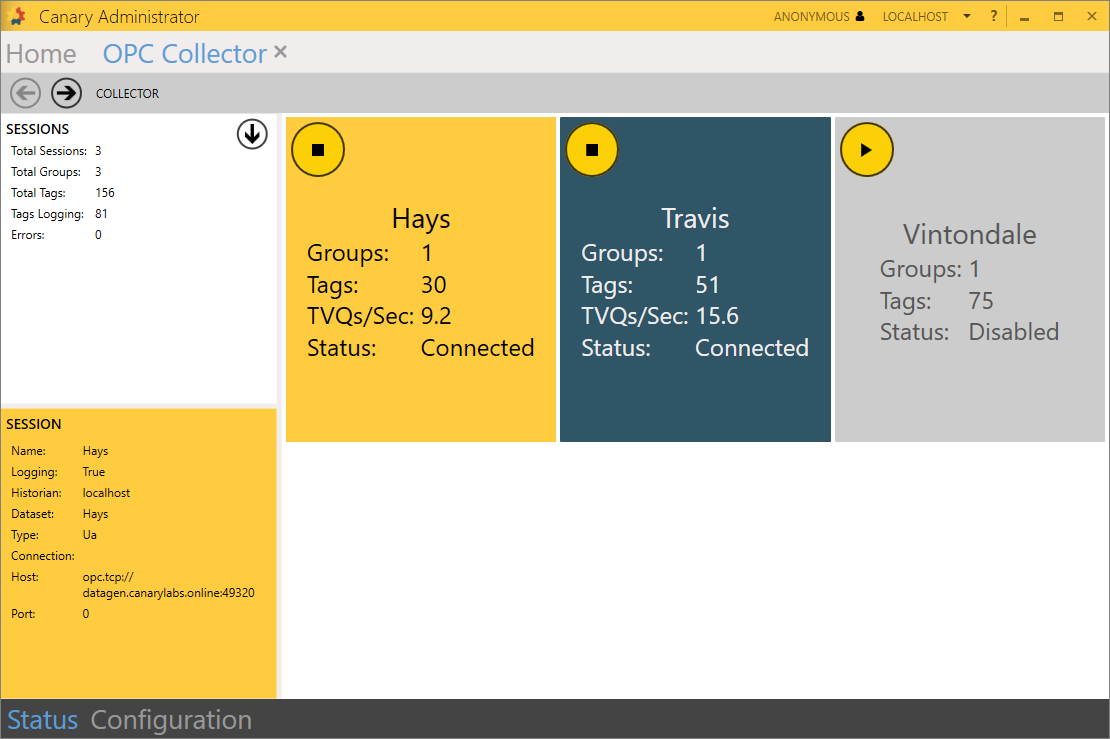Stop the Travis session
This screenshot has width=1110, height=739.
pos(592,150)
